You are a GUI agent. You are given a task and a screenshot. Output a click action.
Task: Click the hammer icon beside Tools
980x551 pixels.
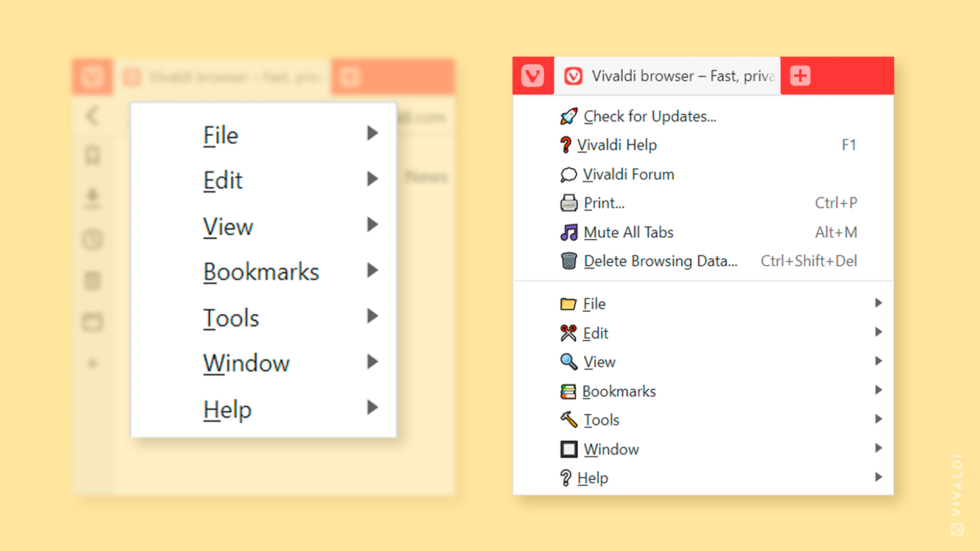[568, 420]
